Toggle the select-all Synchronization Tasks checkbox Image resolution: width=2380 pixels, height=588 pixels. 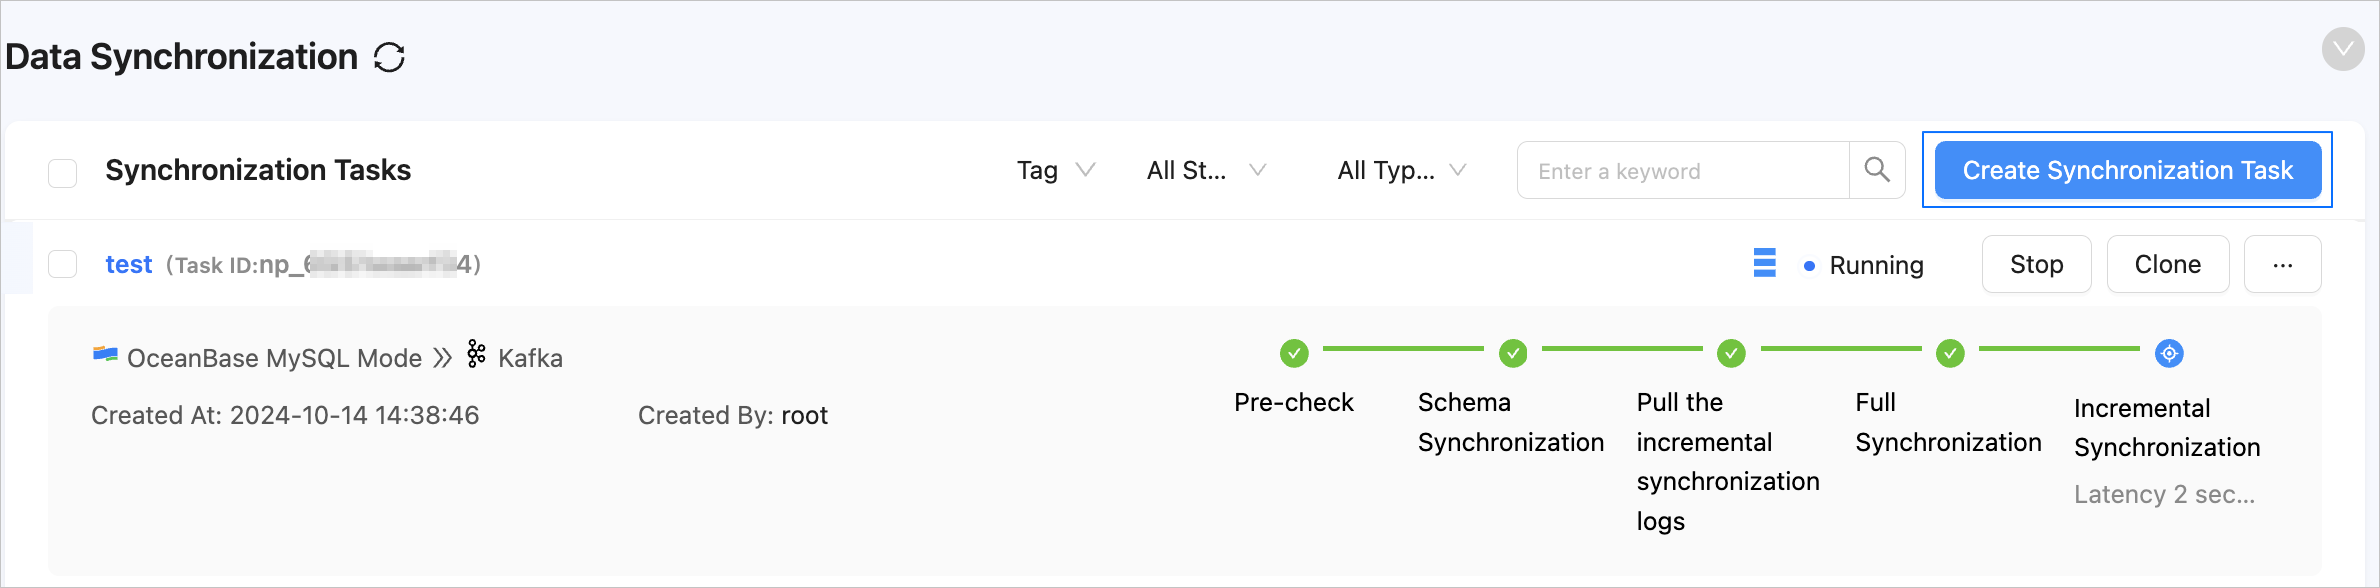point(63,173)
